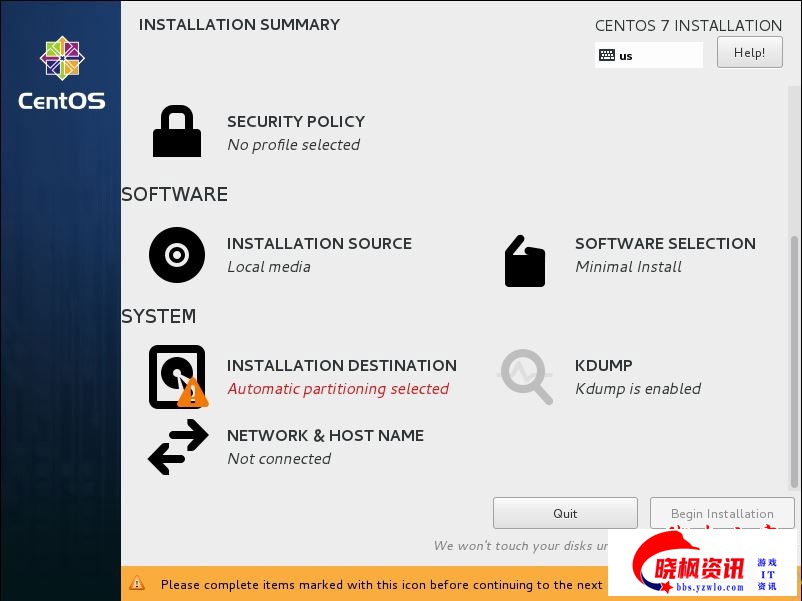Open Security Policy via the lock icon
Screen dimensions: 802x601
coord(177,132)
